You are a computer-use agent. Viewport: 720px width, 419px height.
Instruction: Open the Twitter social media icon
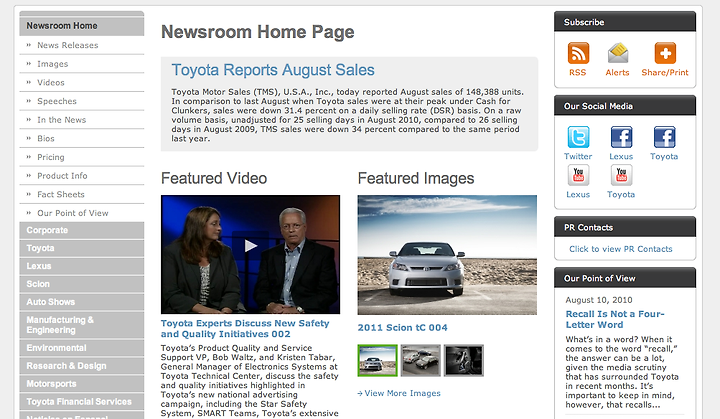(578, 137)
